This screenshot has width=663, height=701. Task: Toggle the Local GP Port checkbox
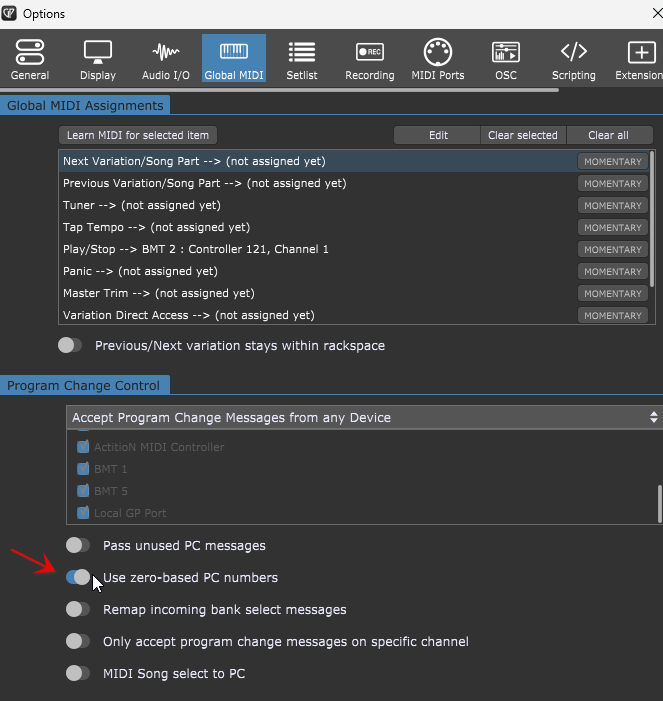(x=83, y=512)
